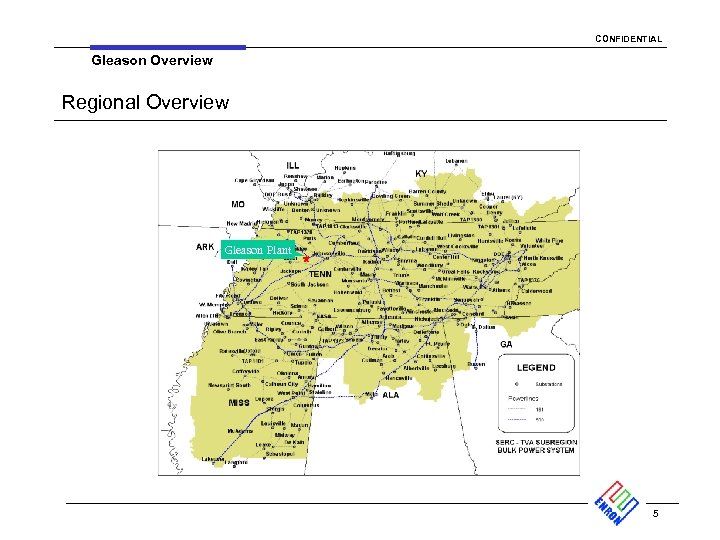
Task: Click the South Jackson map label
Action: click(309, 284)
